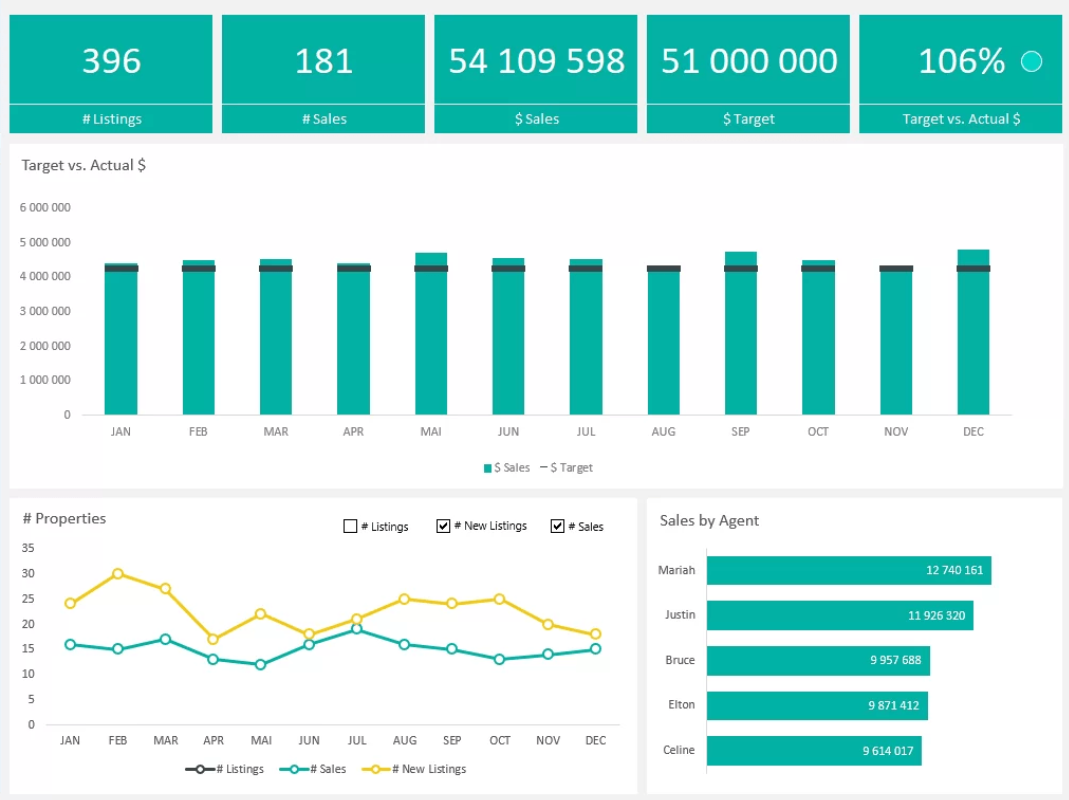This screenshot has height=800, width=1069.
Task: Uncheck the # Sales checkbox
Action: [x=558, y=526]
